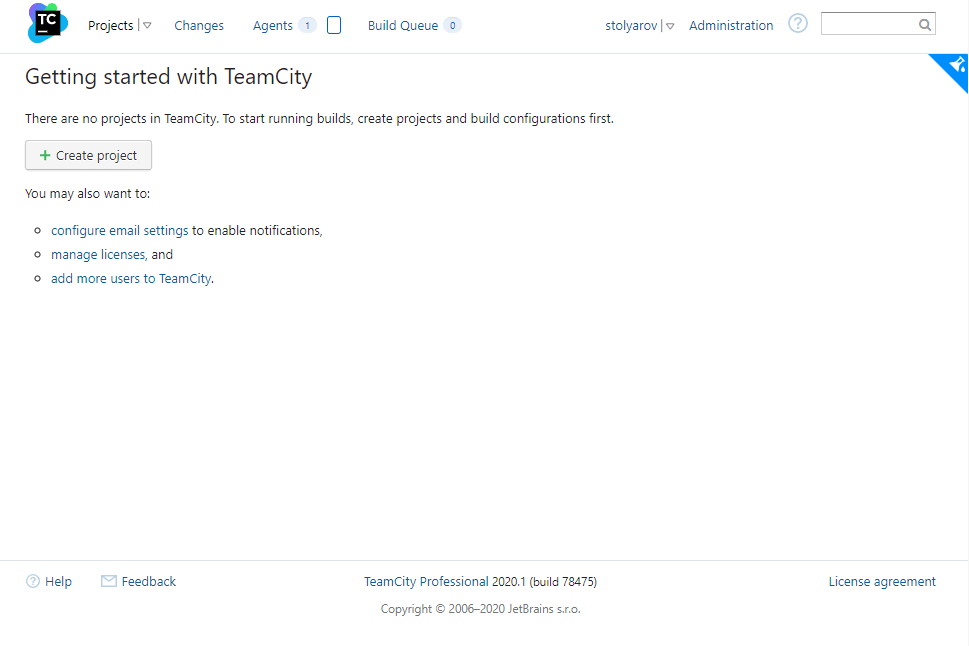Open the help question mark icon in the header
This screenshot has height=646, width=969.
(x=798, y=24)
